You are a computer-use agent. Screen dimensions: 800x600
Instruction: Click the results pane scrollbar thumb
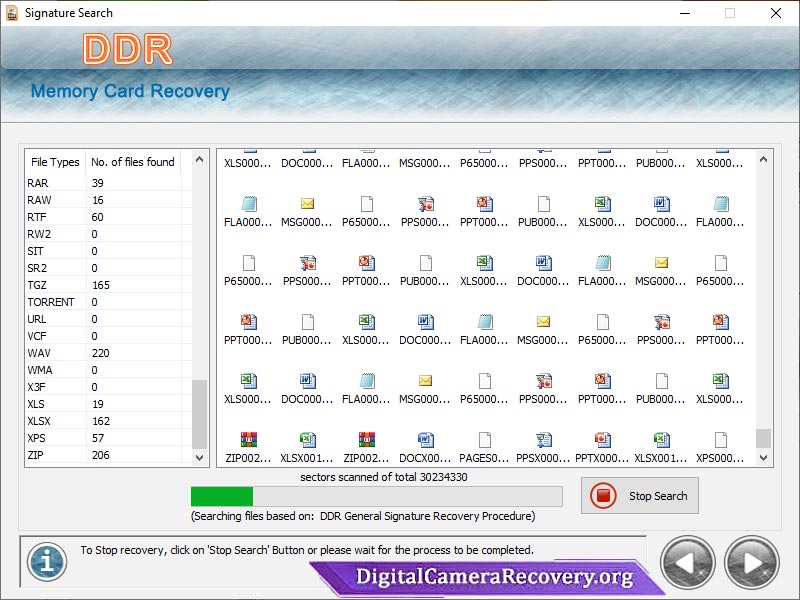[x=765, y=438]
